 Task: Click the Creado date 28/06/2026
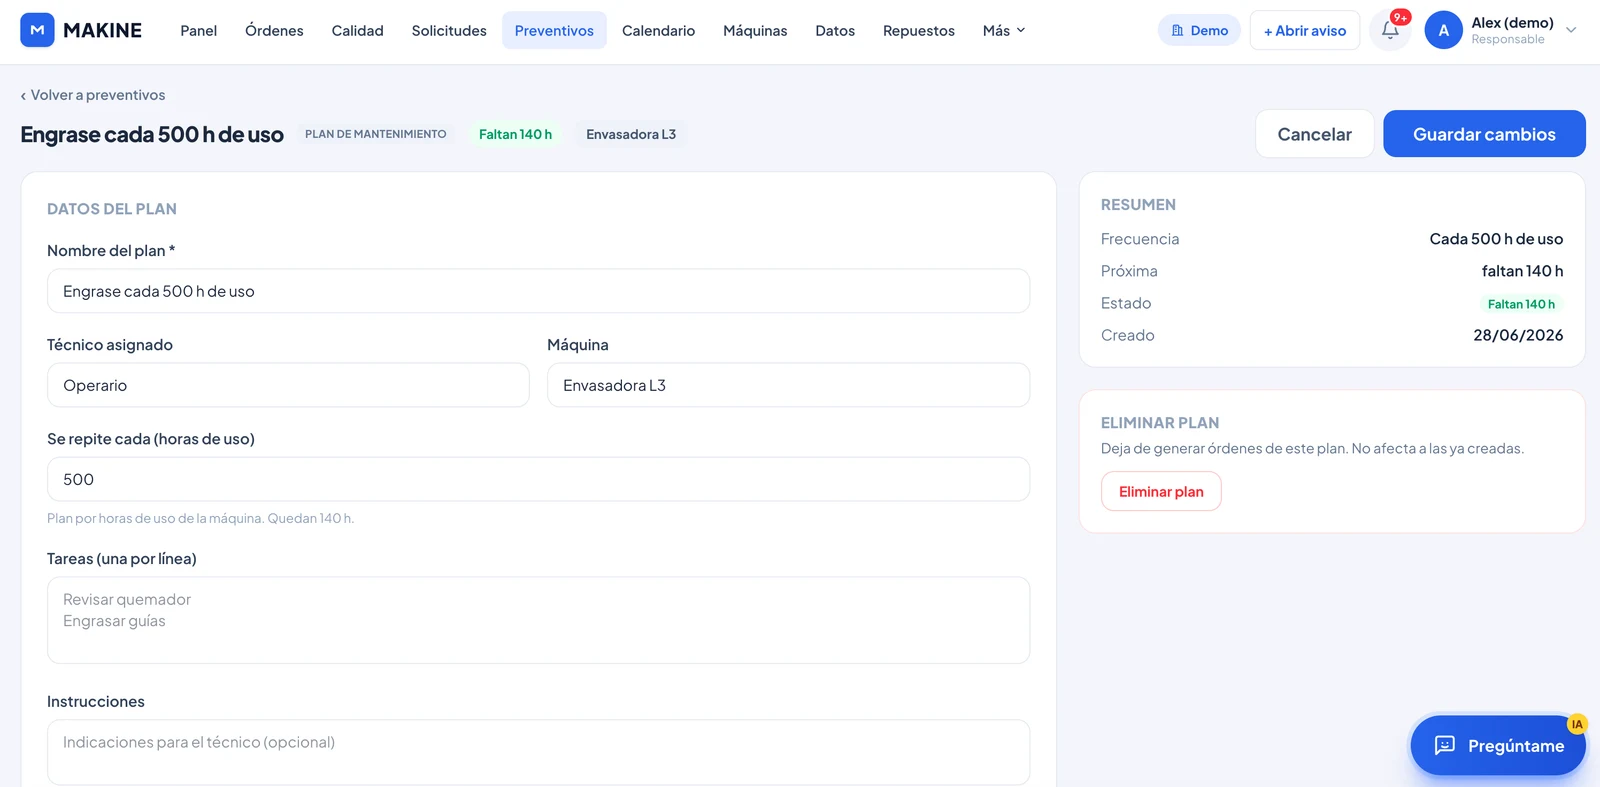pos(1518,335)
